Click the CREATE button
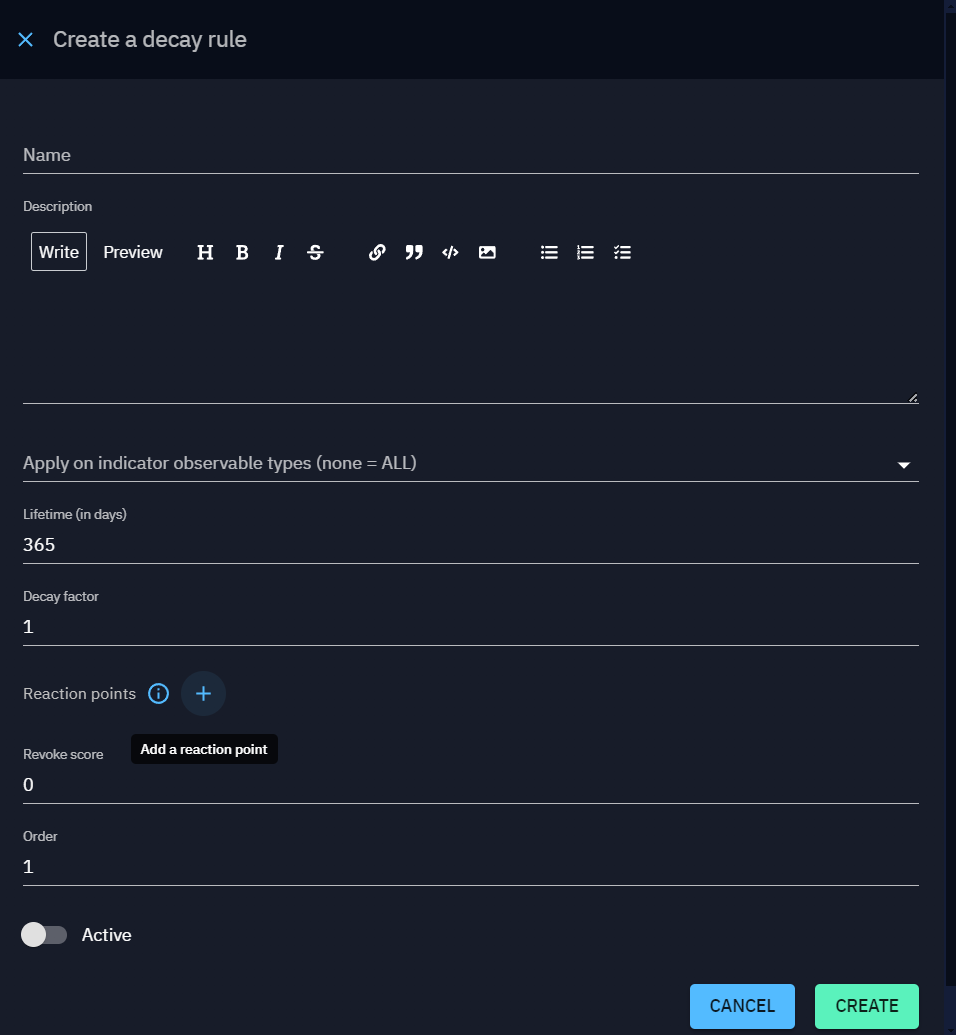 (x=866, y=1006)
